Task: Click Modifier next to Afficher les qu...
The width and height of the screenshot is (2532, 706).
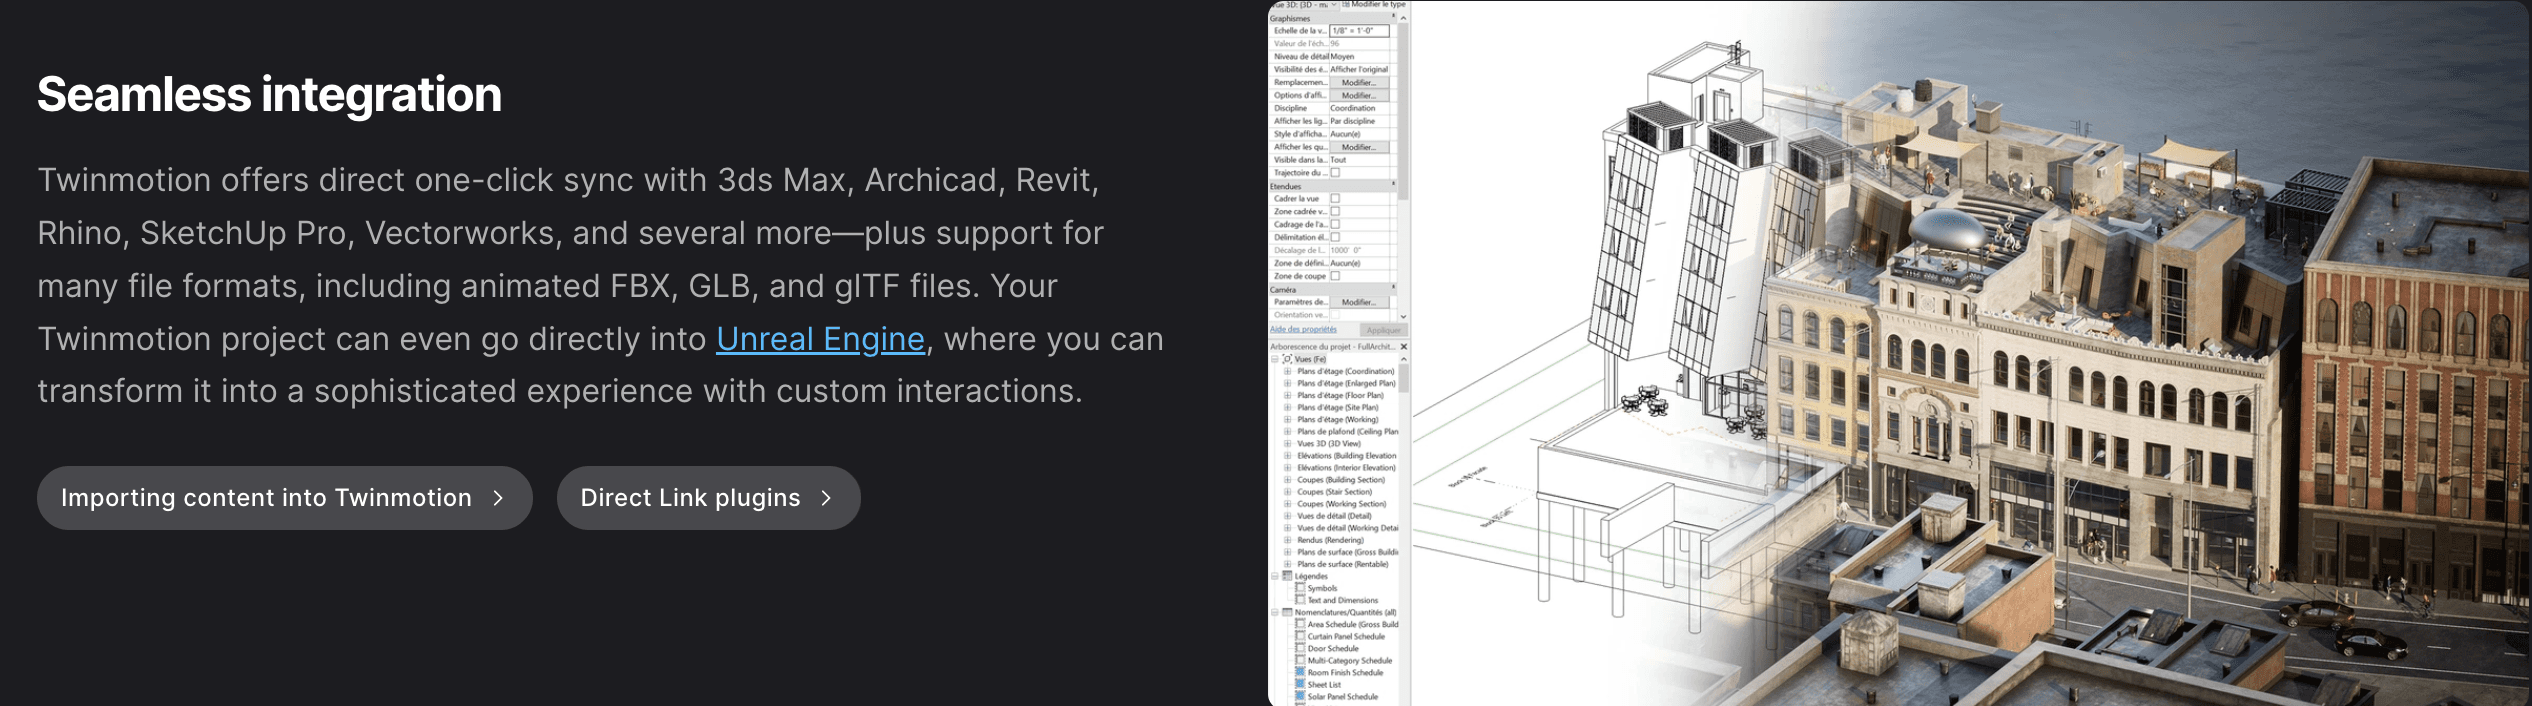Action: (1359, 147)
